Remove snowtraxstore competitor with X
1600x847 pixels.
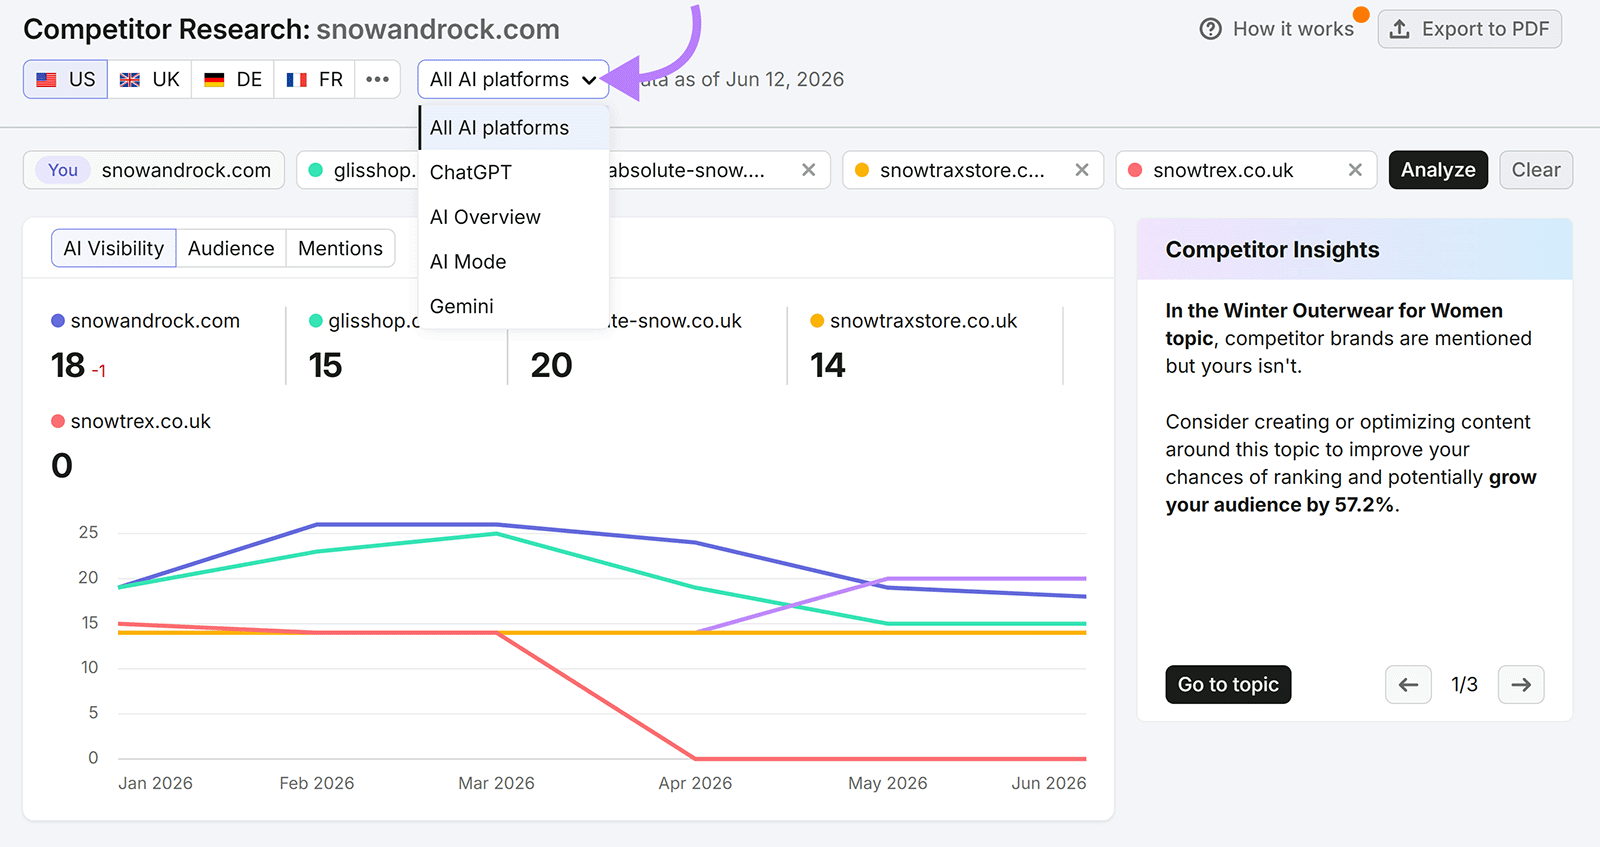1082,170
